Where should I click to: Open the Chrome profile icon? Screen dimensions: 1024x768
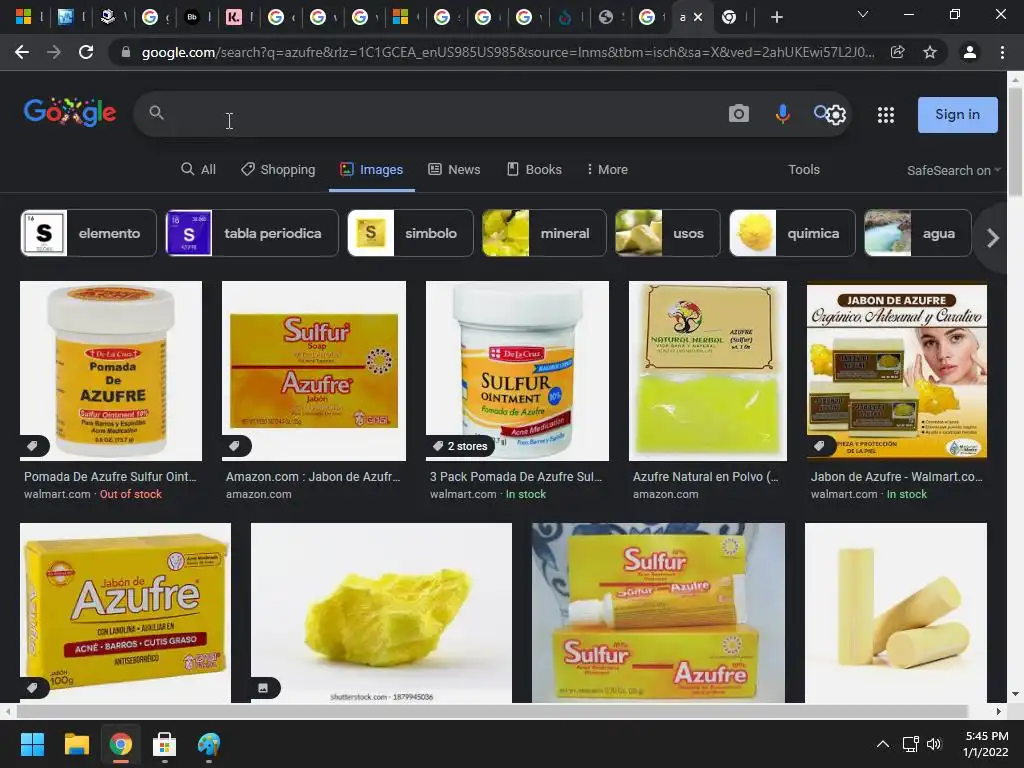(970, 52)
